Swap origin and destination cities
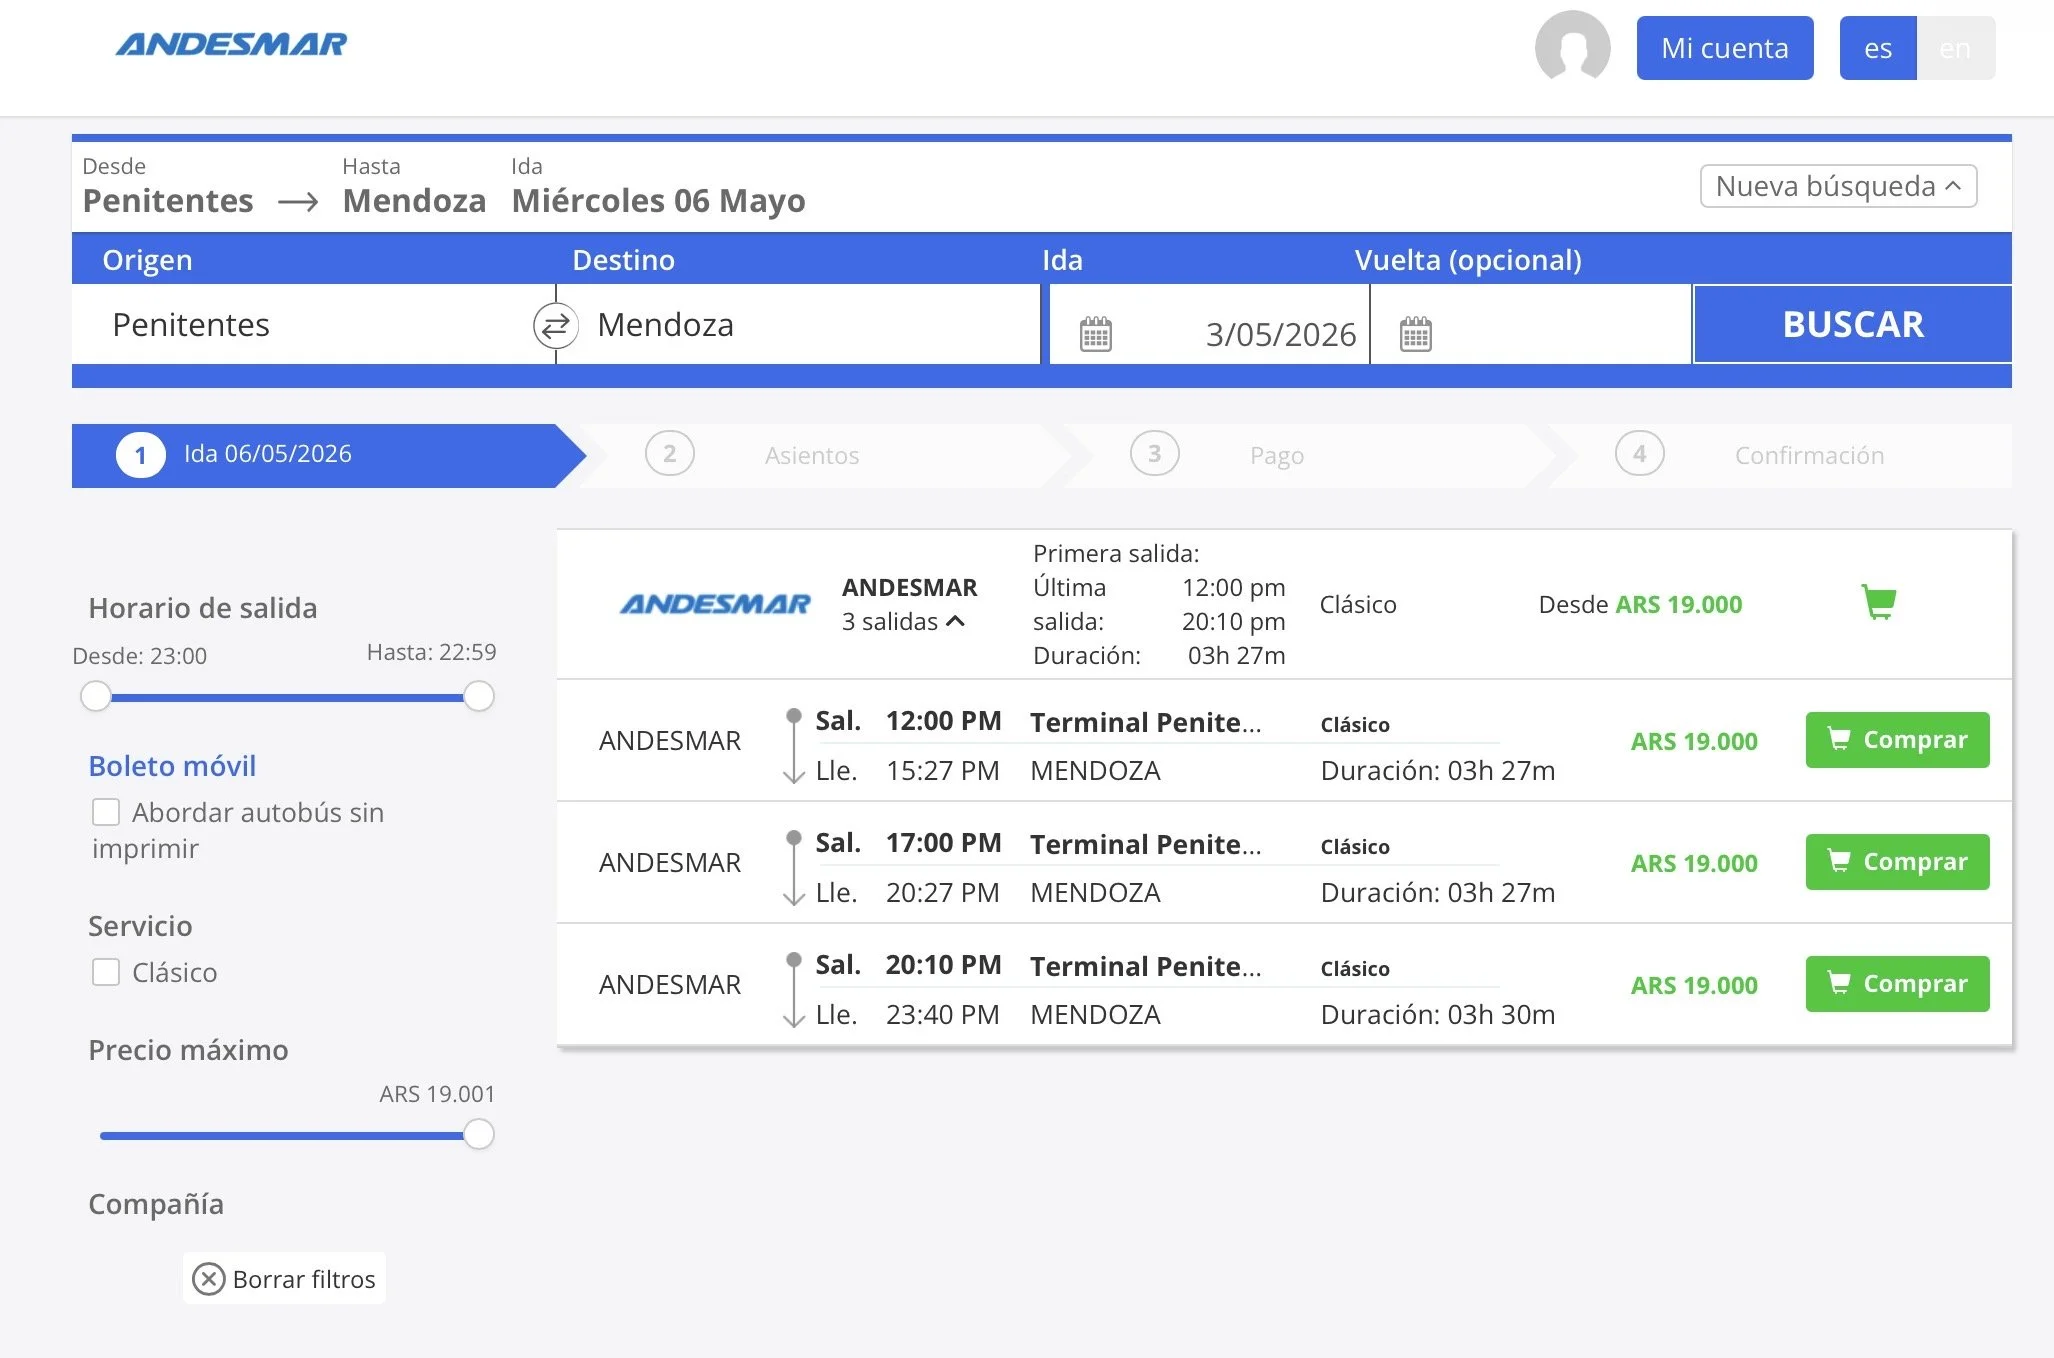Screen dimensions: 2054x1358 click(x=556, y=325)
